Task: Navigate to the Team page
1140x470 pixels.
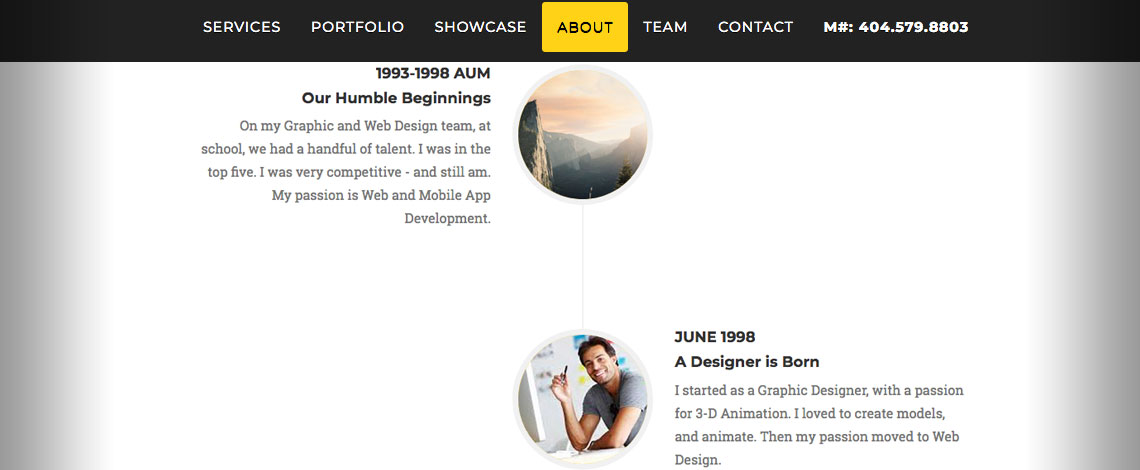Action: [665, 27]
